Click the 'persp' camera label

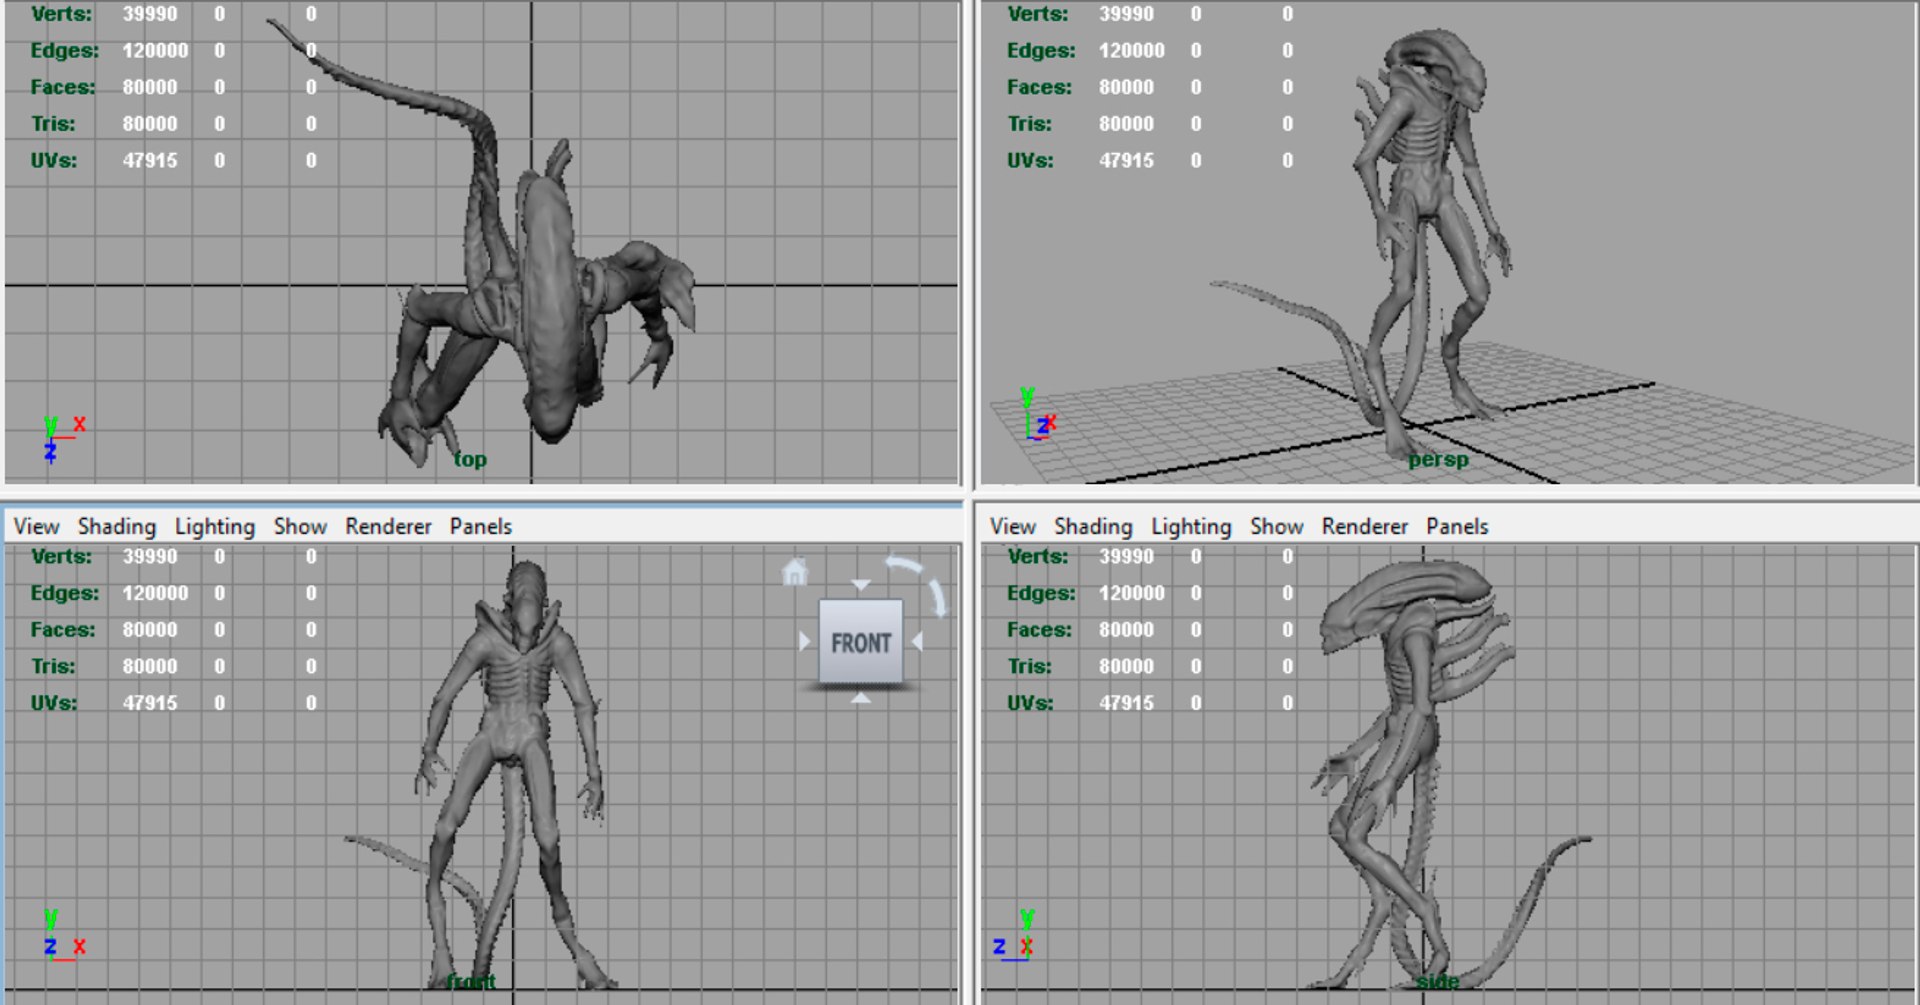(x=1438, y=460)
